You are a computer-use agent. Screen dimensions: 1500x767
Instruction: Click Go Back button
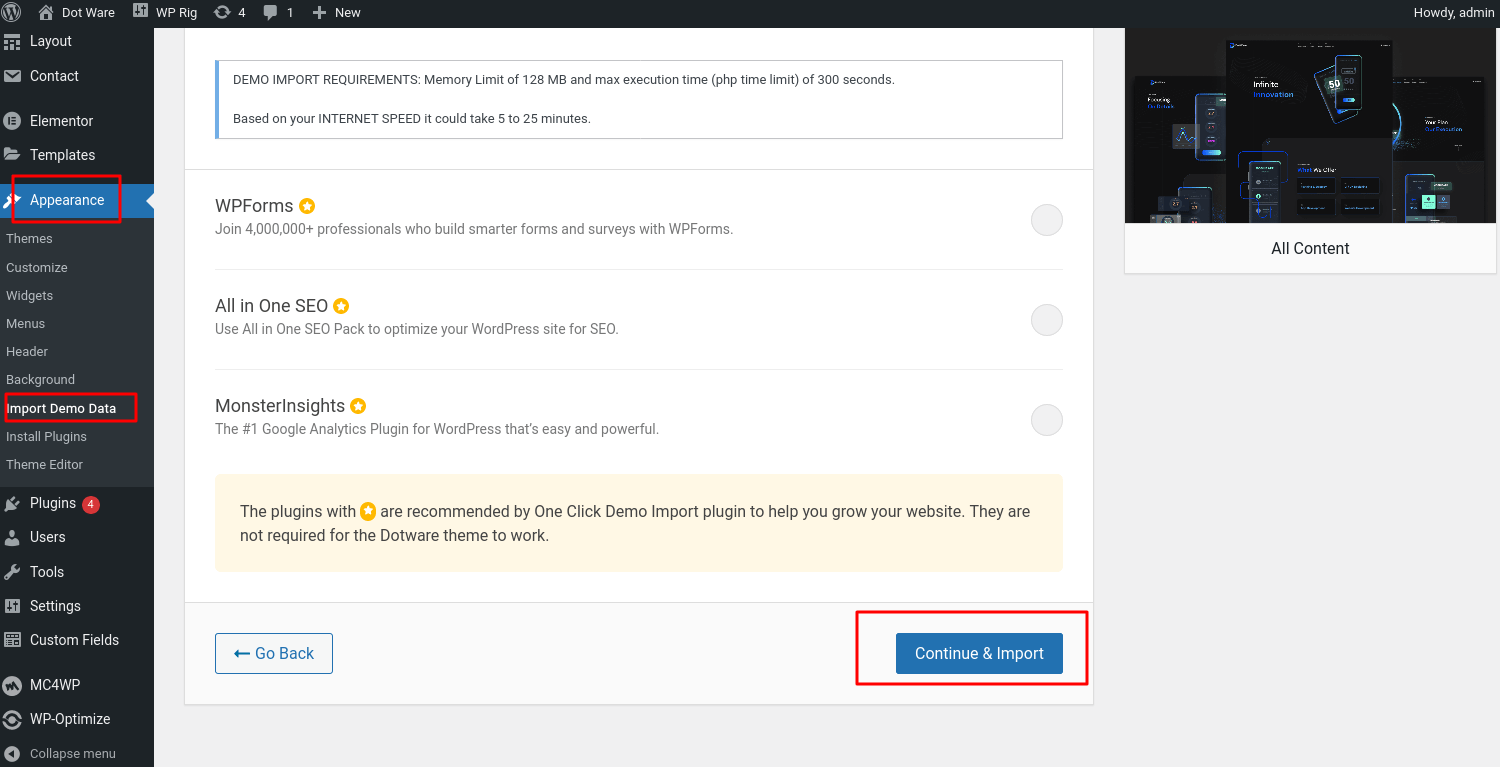[274, 653]
